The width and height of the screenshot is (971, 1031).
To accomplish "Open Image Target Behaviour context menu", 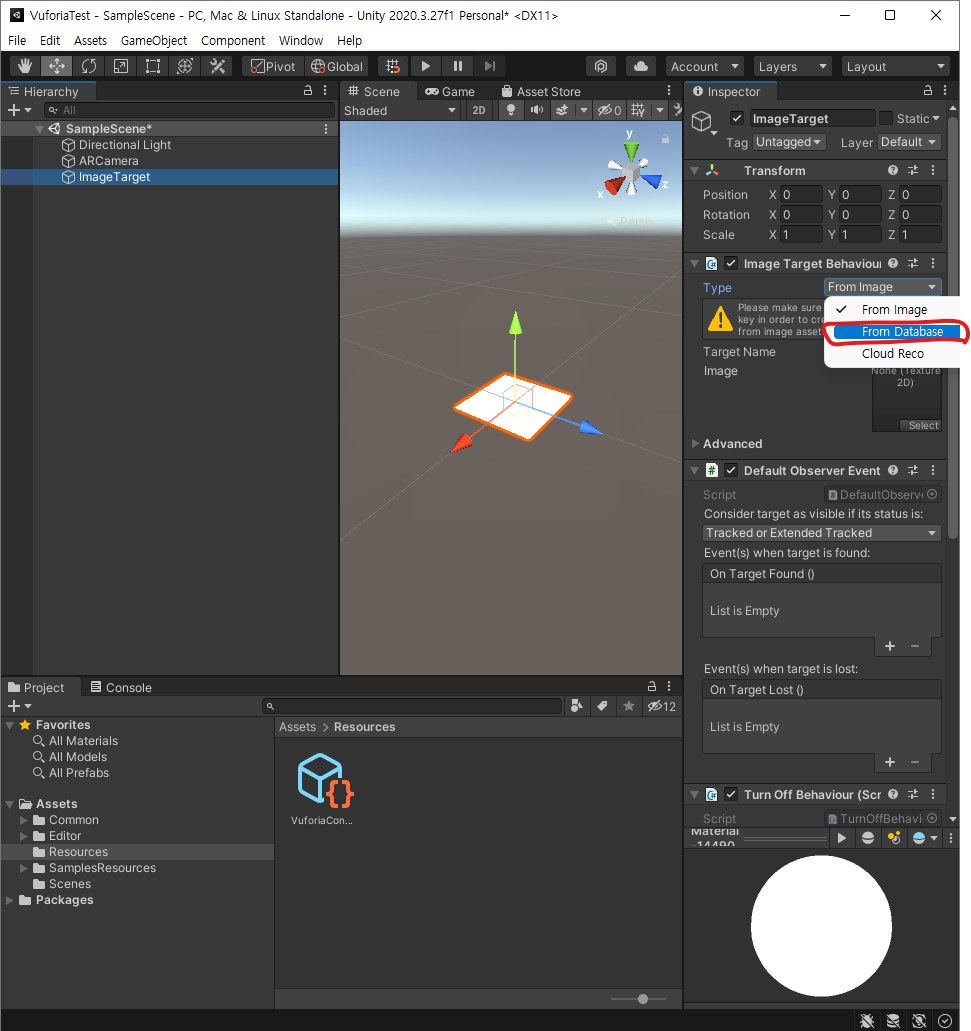I will pos(932,263).
